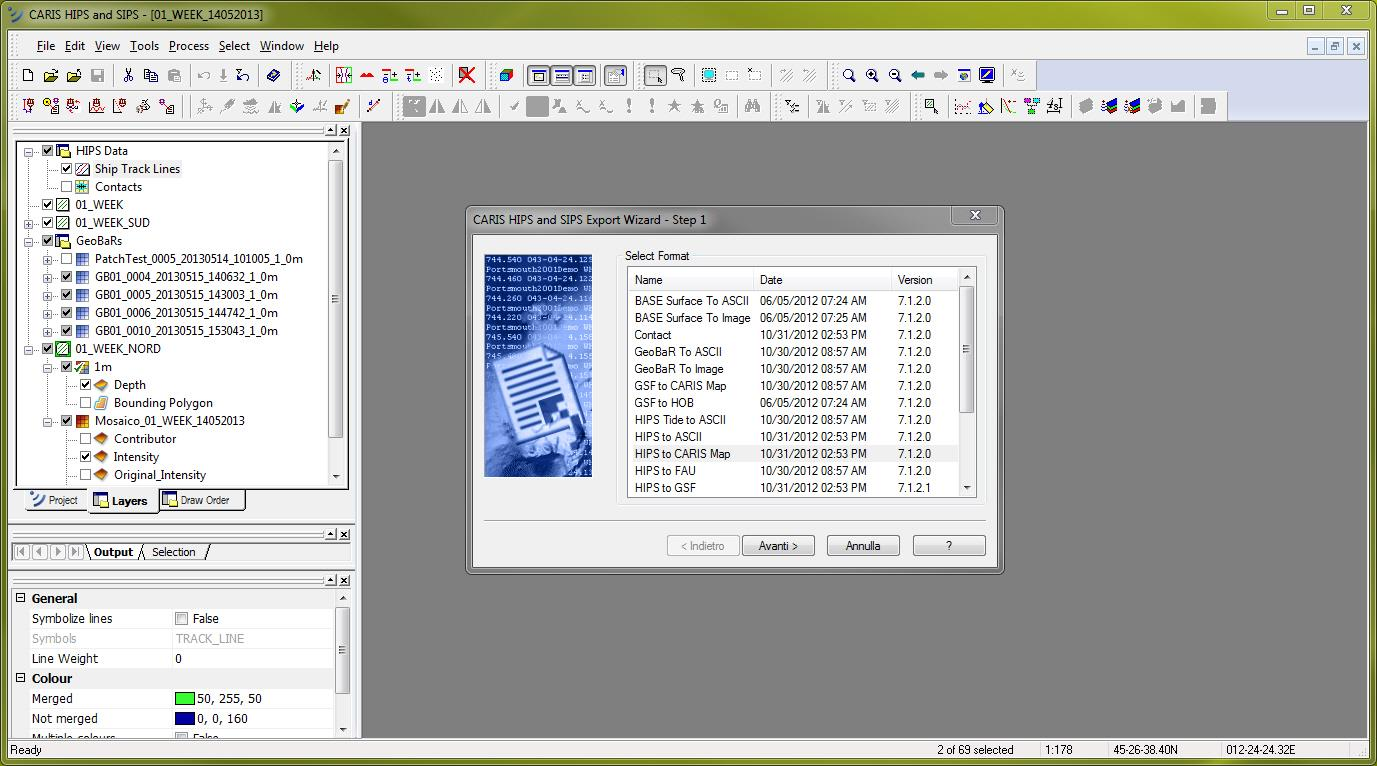Click the Annulla button
Image resolution: width=1377 pixels, height=766 pixels.
[x=863, y=546]
